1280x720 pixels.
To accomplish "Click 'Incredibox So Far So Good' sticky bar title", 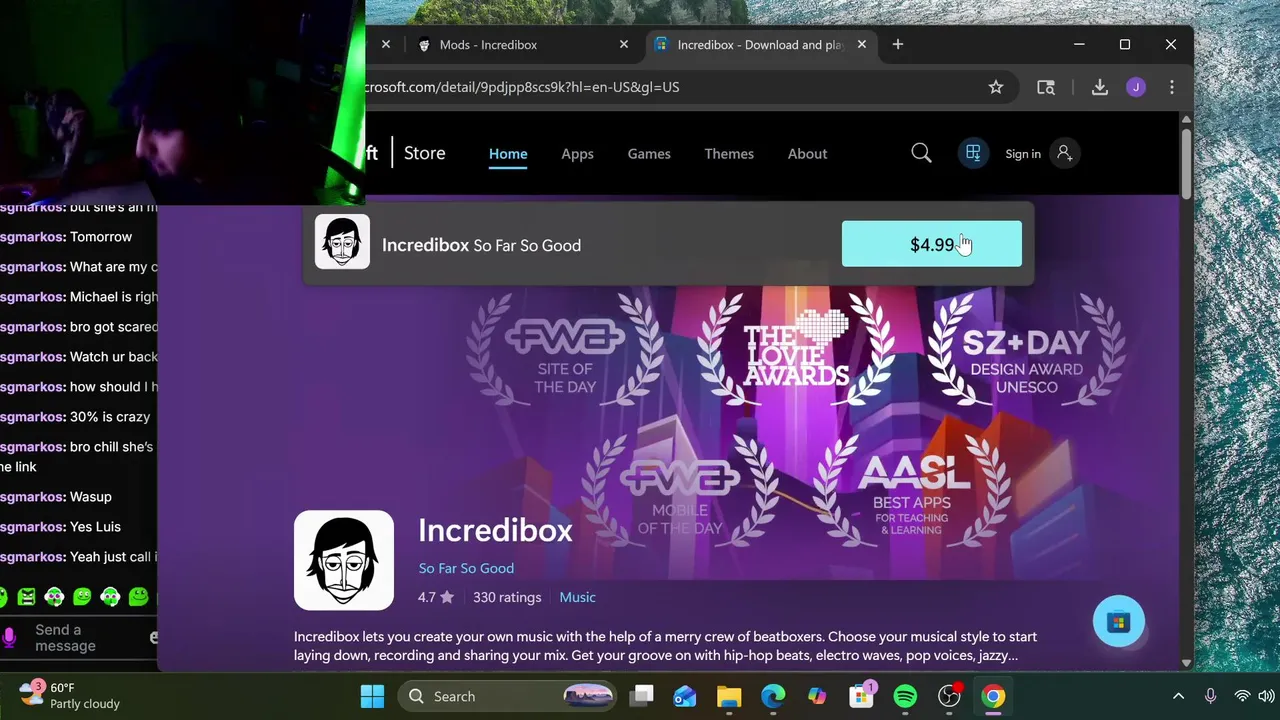I will click(x=481, y=245).
